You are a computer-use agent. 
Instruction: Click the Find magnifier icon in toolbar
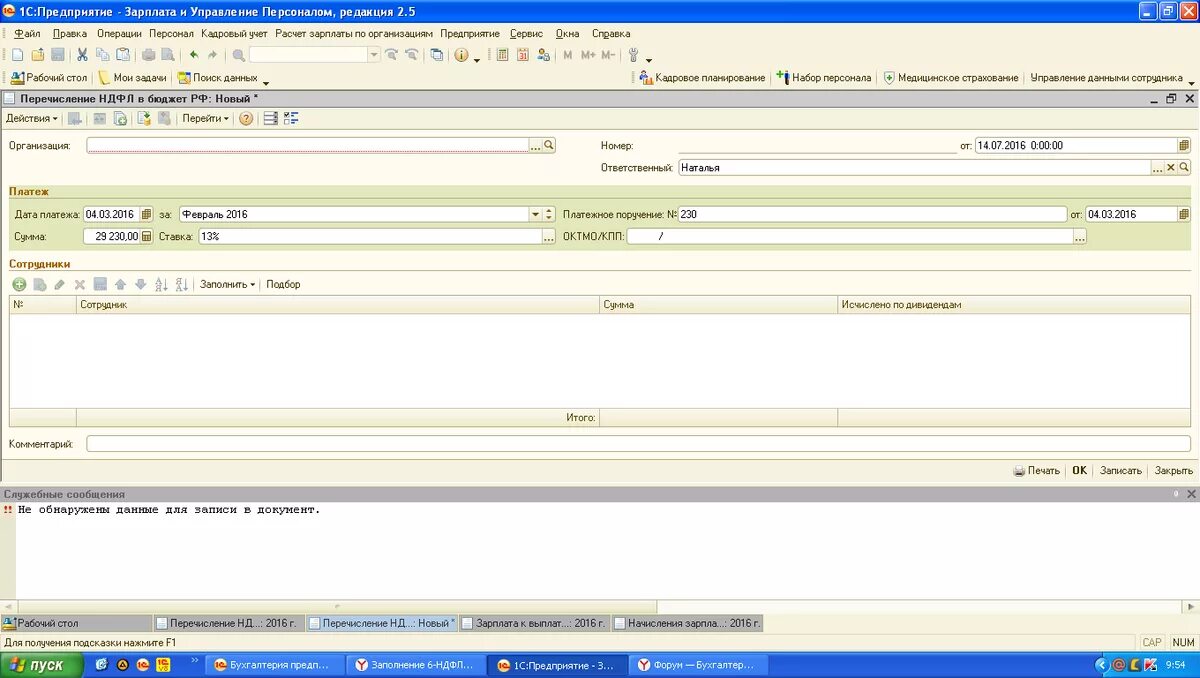[x=238, y=55]
